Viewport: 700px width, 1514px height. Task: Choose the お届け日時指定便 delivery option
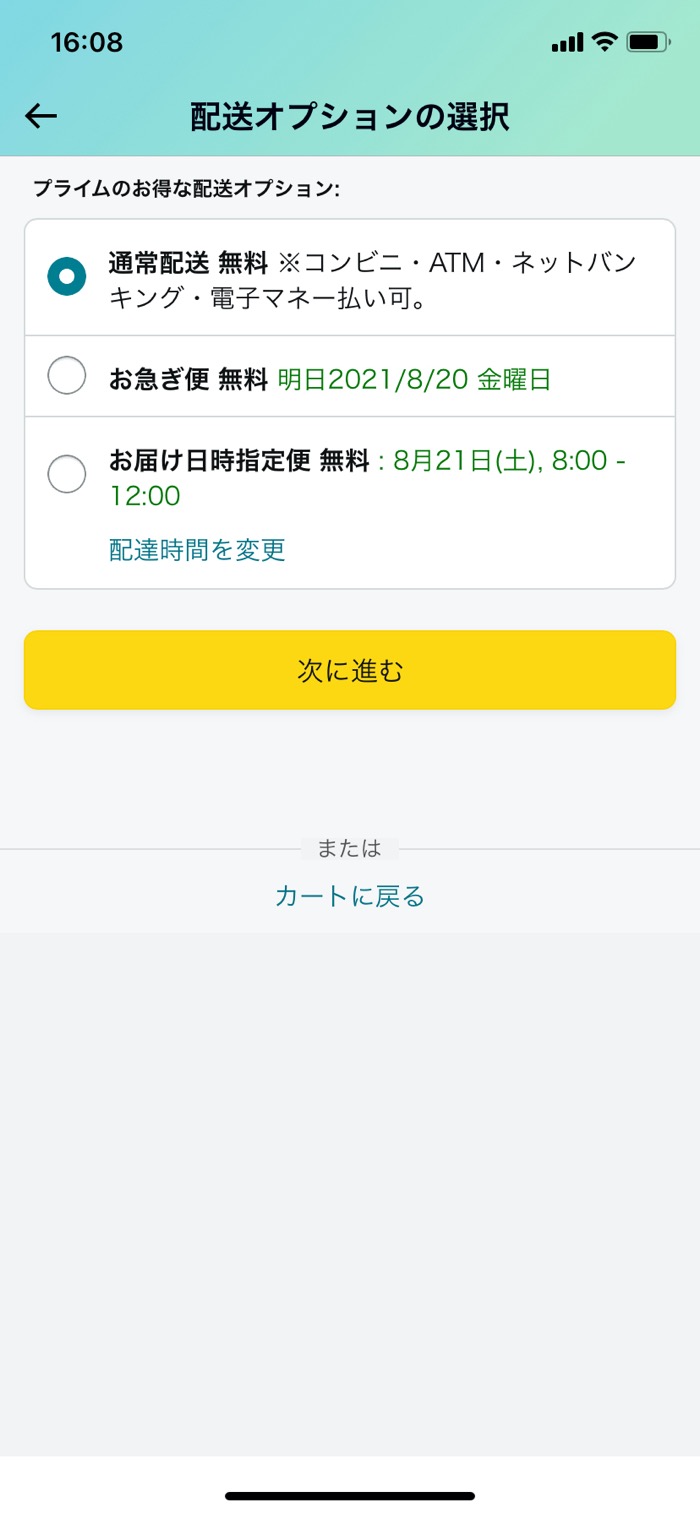(x=66, y=474)
